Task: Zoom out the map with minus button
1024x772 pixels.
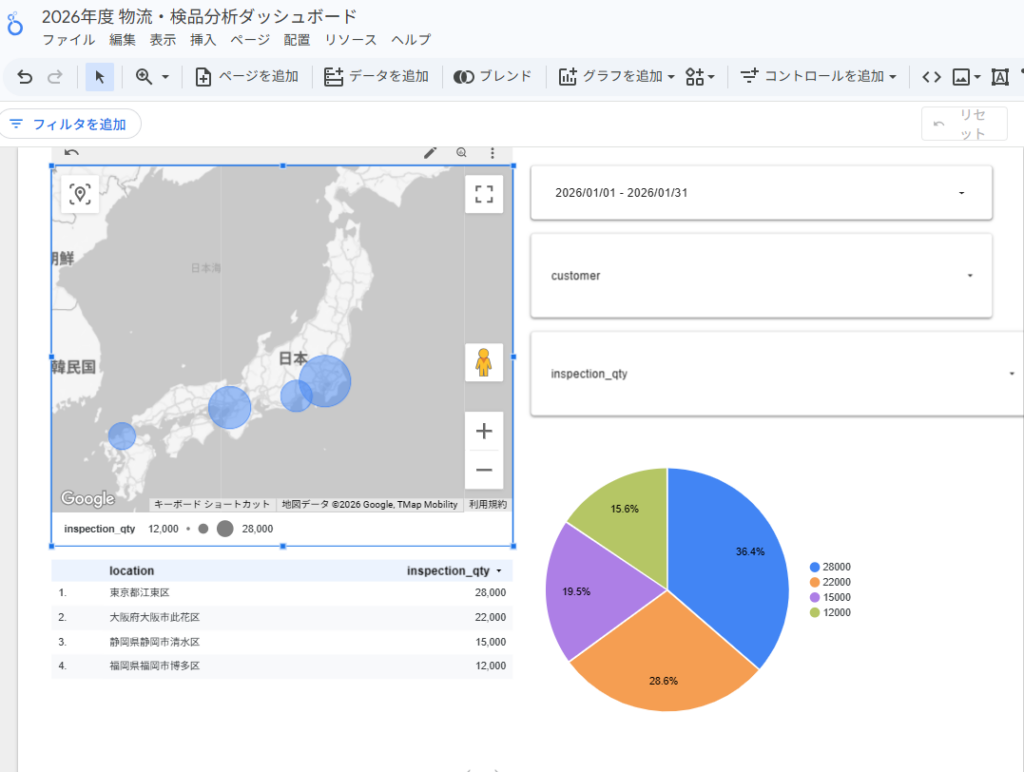Action: click(484, 470)
